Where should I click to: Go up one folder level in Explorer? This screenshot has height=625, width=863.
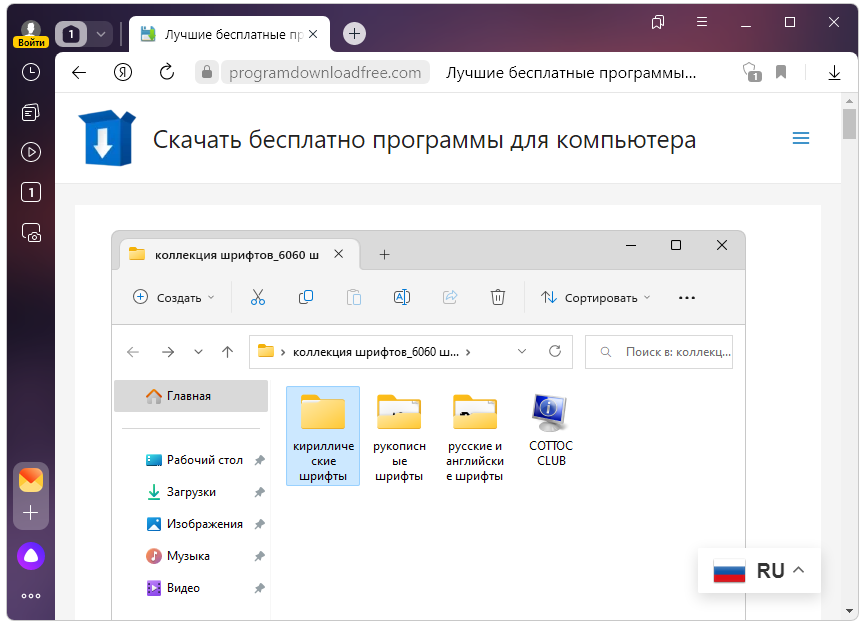coord(227,352)
